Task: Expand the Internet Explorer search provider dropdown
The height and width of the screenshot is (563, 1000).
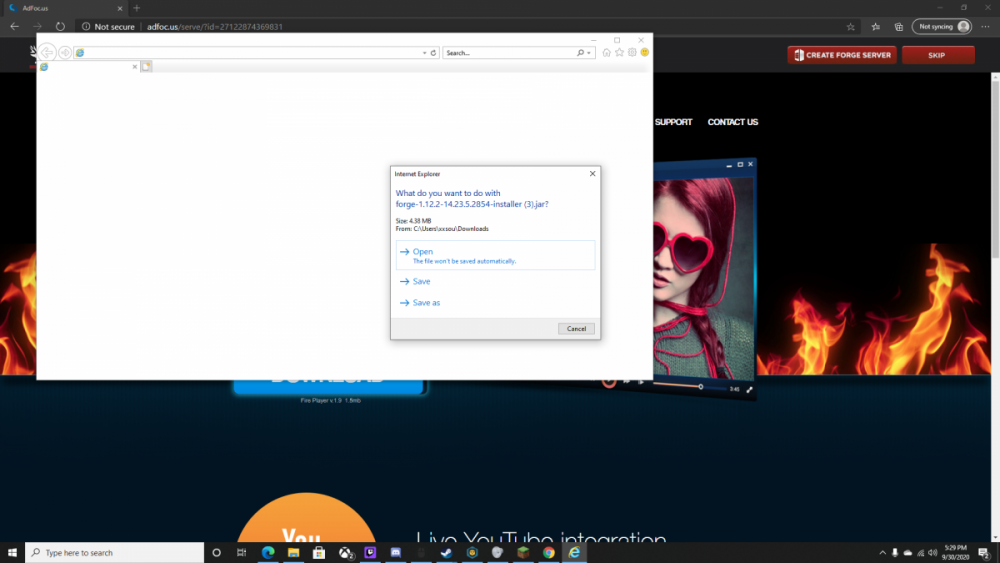Action: pyautogui.click(x=590, y=53)
